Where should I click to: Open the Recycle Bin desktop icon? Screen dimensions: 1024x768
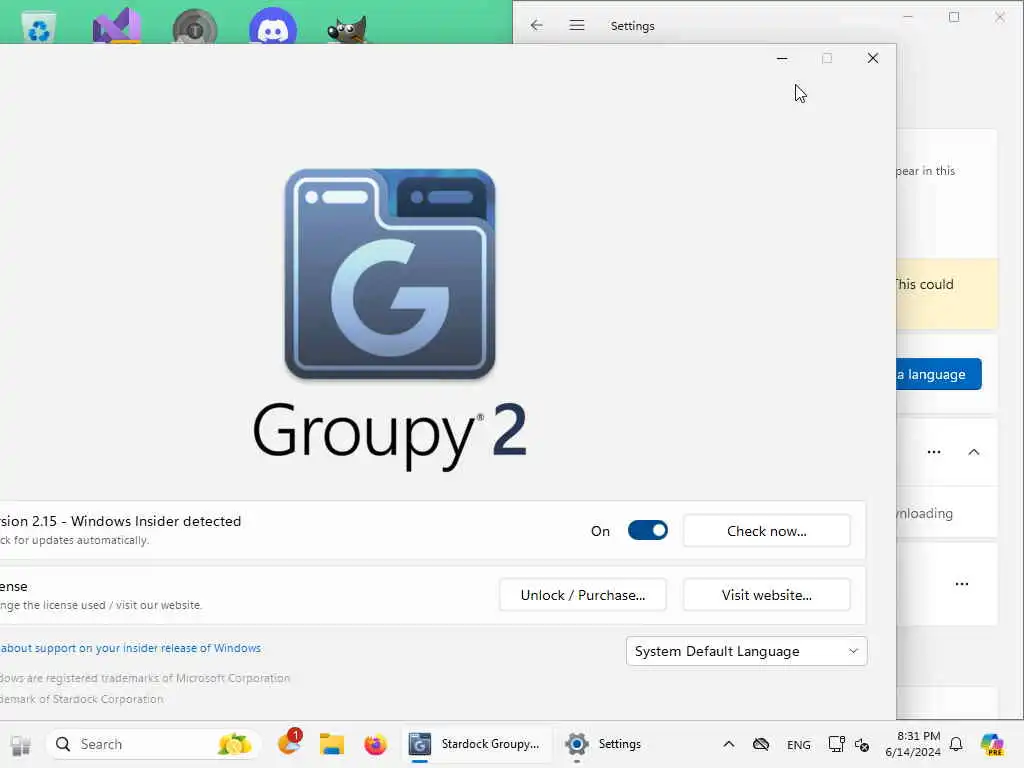pyautogui.click(x=39, y=27)
